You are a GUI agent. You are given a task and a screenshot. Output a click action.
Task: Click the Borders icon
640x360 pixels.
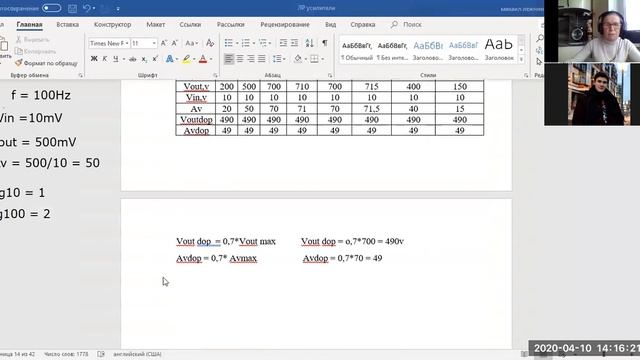click(x=314, y=59)
